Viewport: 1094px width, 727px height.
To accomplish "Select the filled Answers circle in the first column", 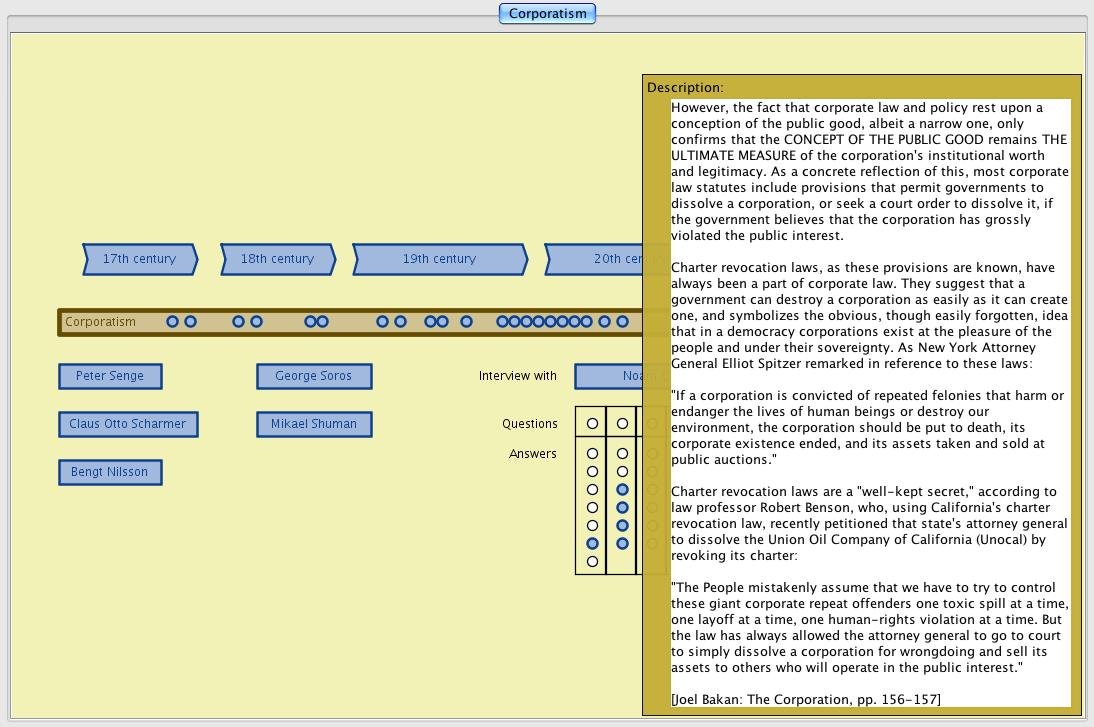I will (x=592, y=543).
